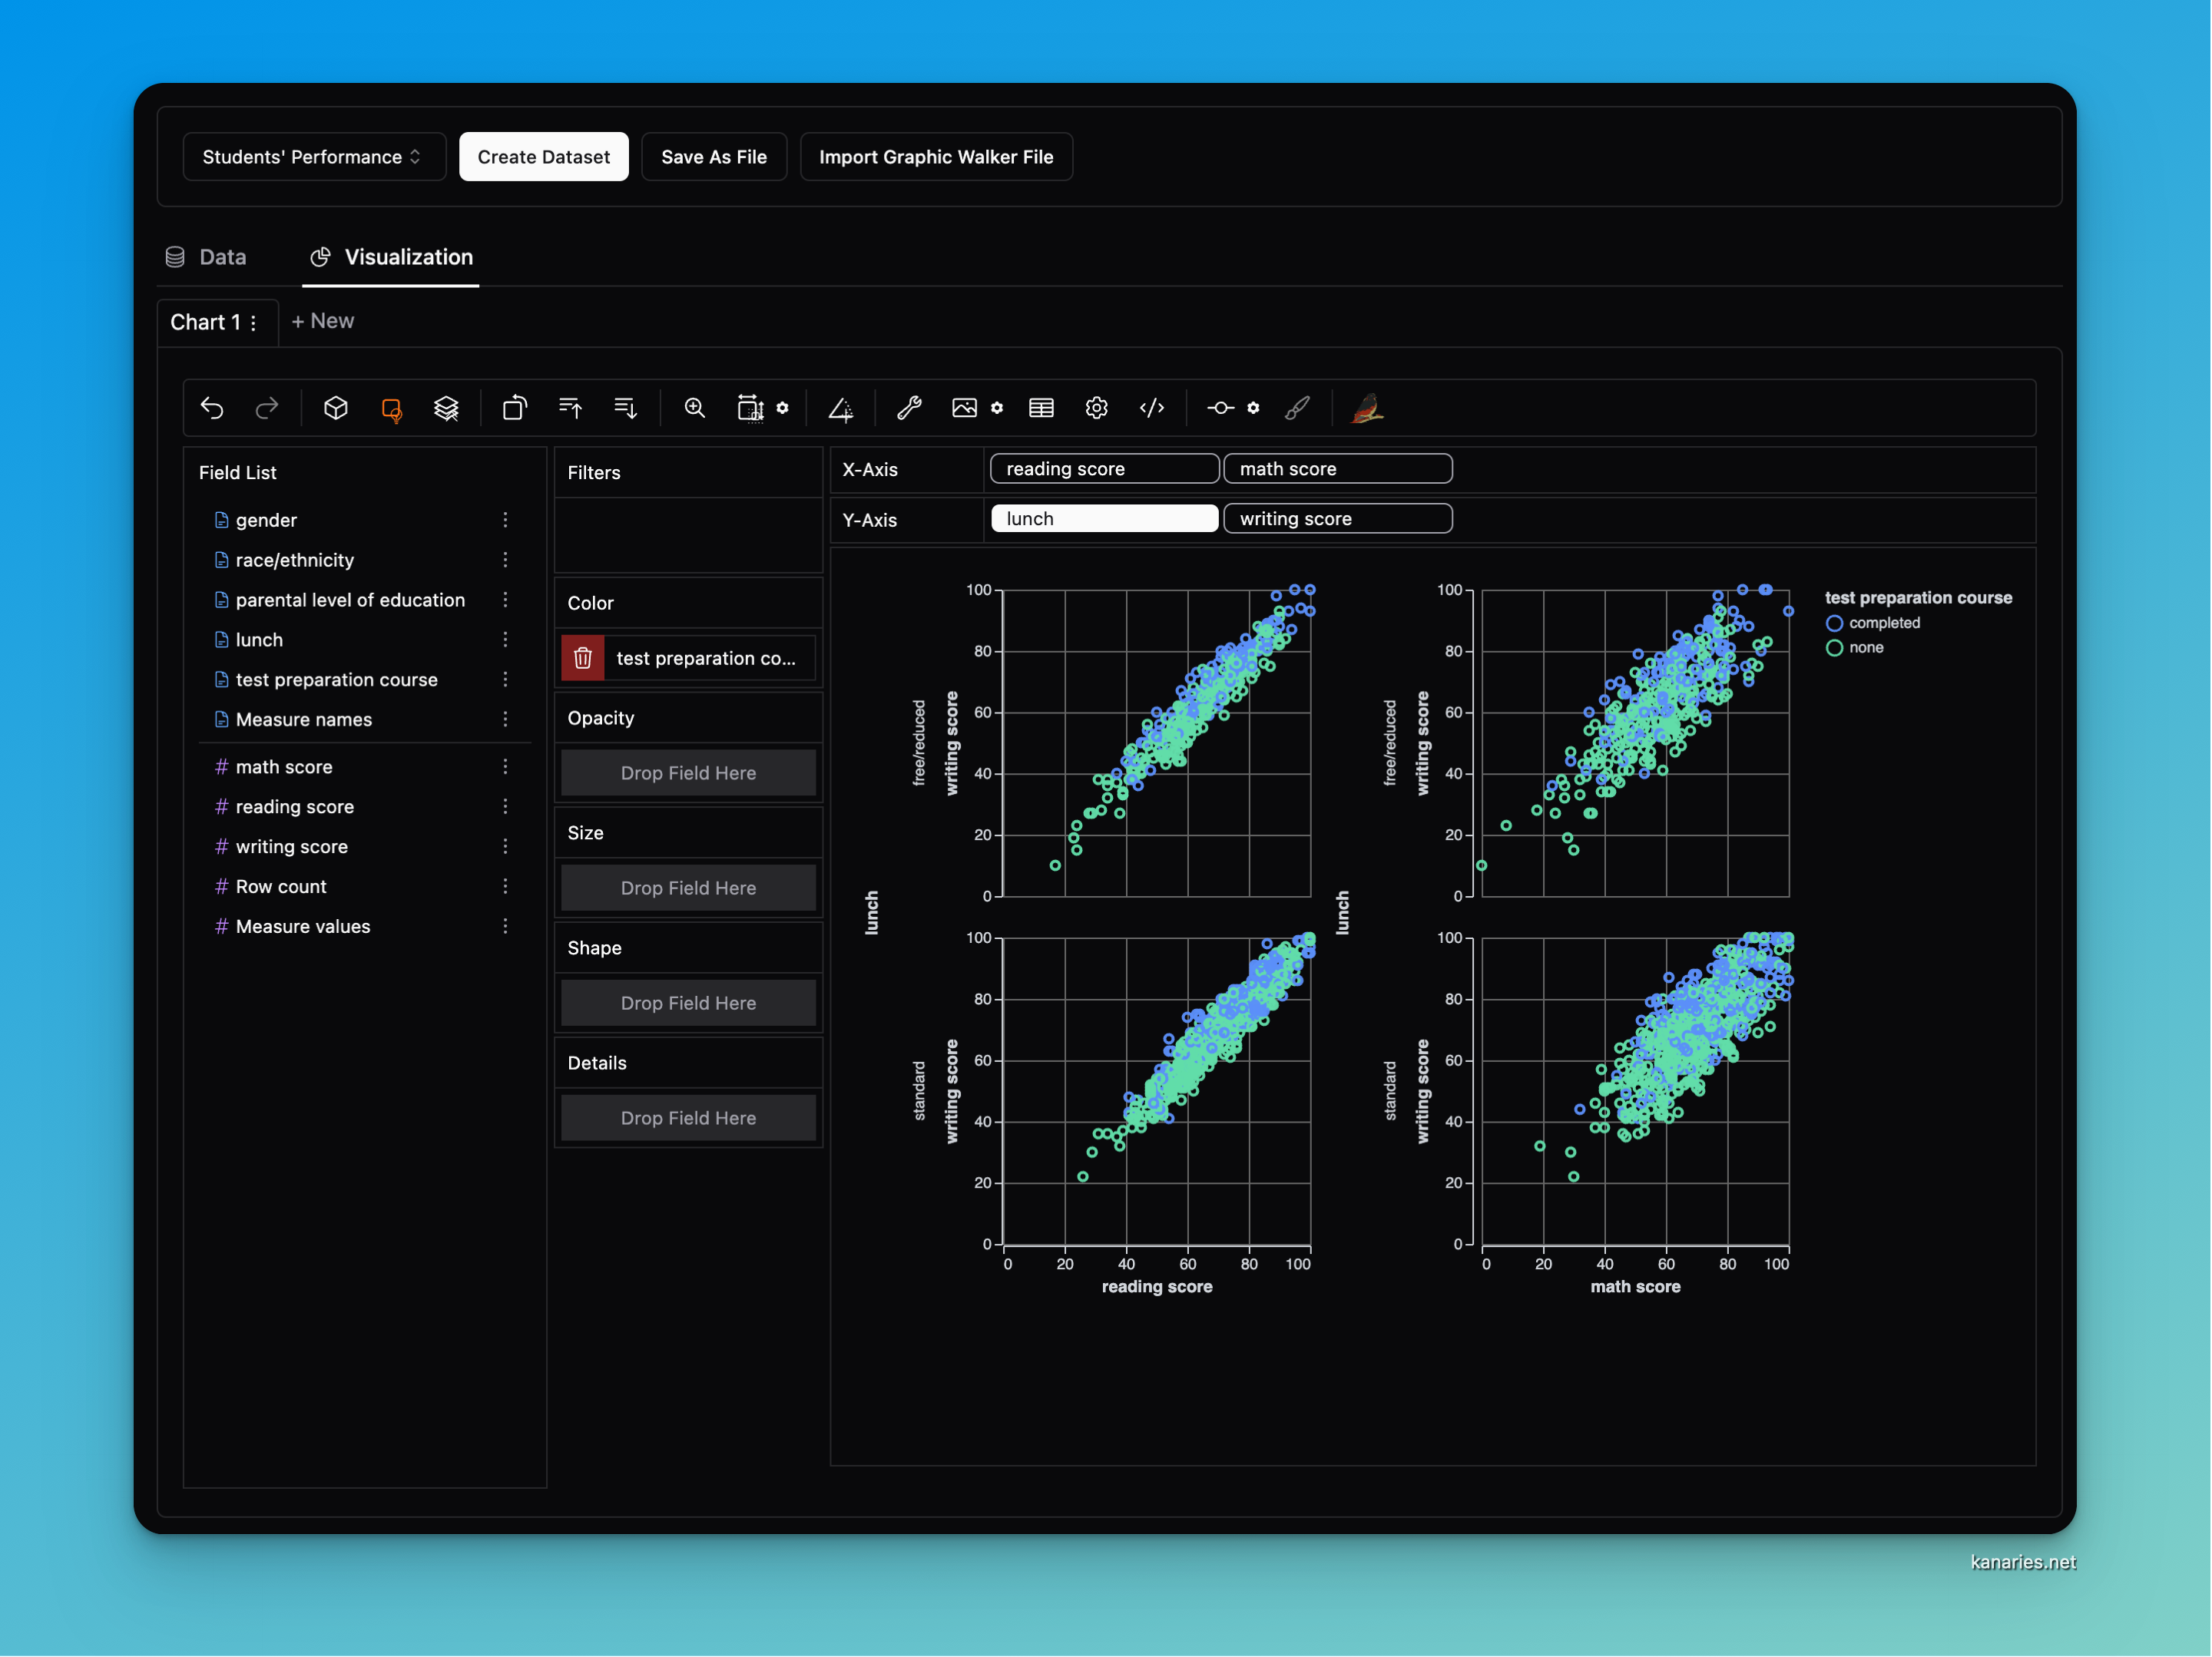
Task: Click the transpose axes icon
Action: (514, 408)
